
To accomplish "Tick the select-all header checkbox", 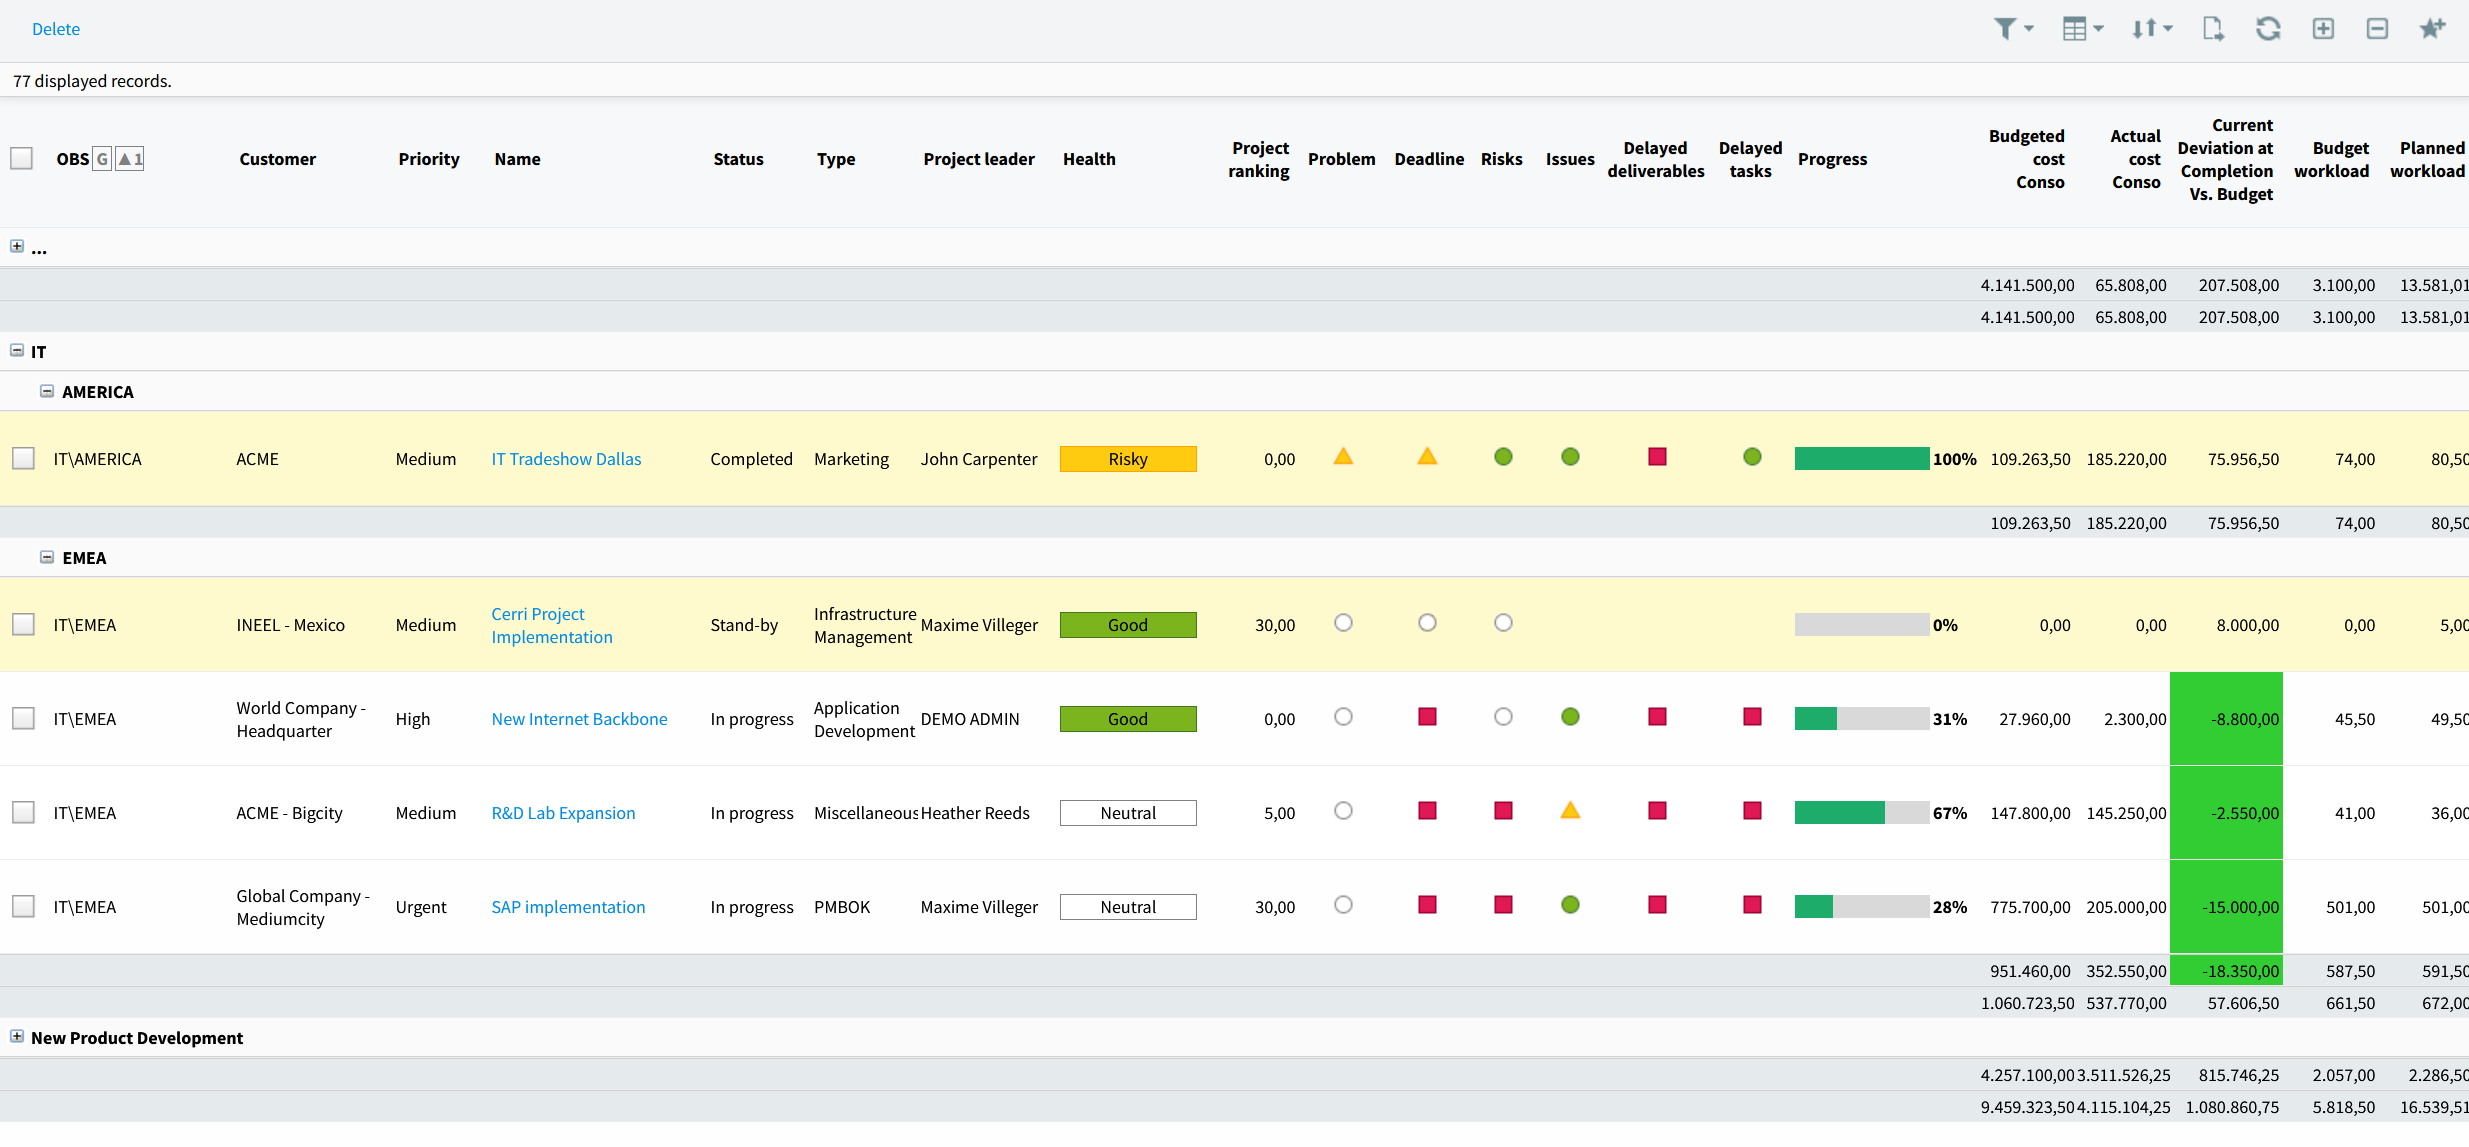I will click(22, 159).
